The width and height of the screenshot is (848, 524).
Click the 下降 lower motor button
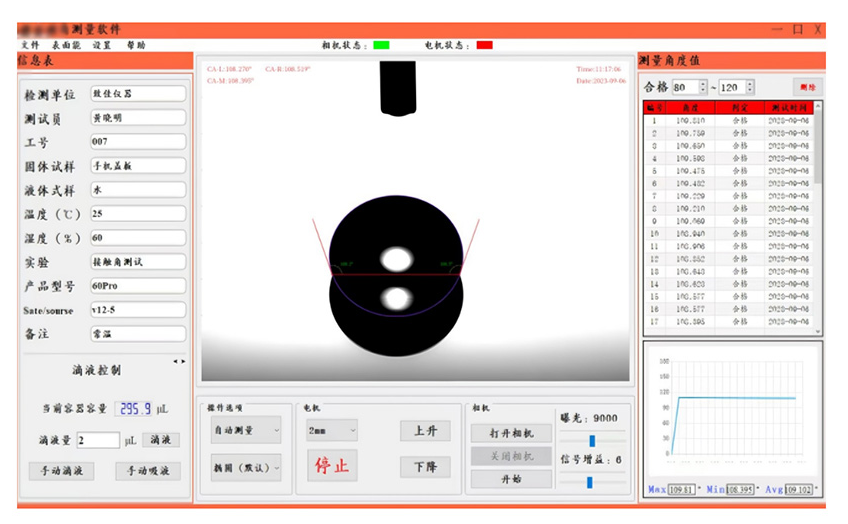point(425,466)
